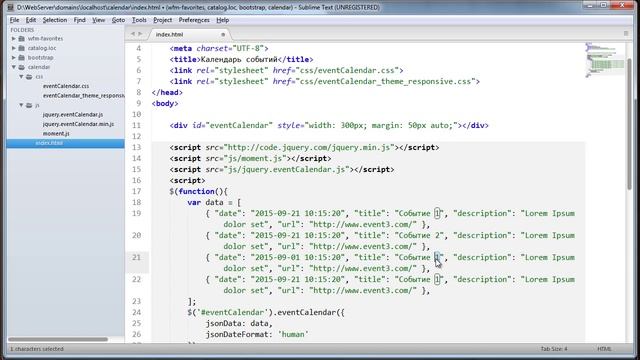Open eventCalendar.css file
Image resolution: width=640 pixels, height=360 pixels.
(66, 86)
